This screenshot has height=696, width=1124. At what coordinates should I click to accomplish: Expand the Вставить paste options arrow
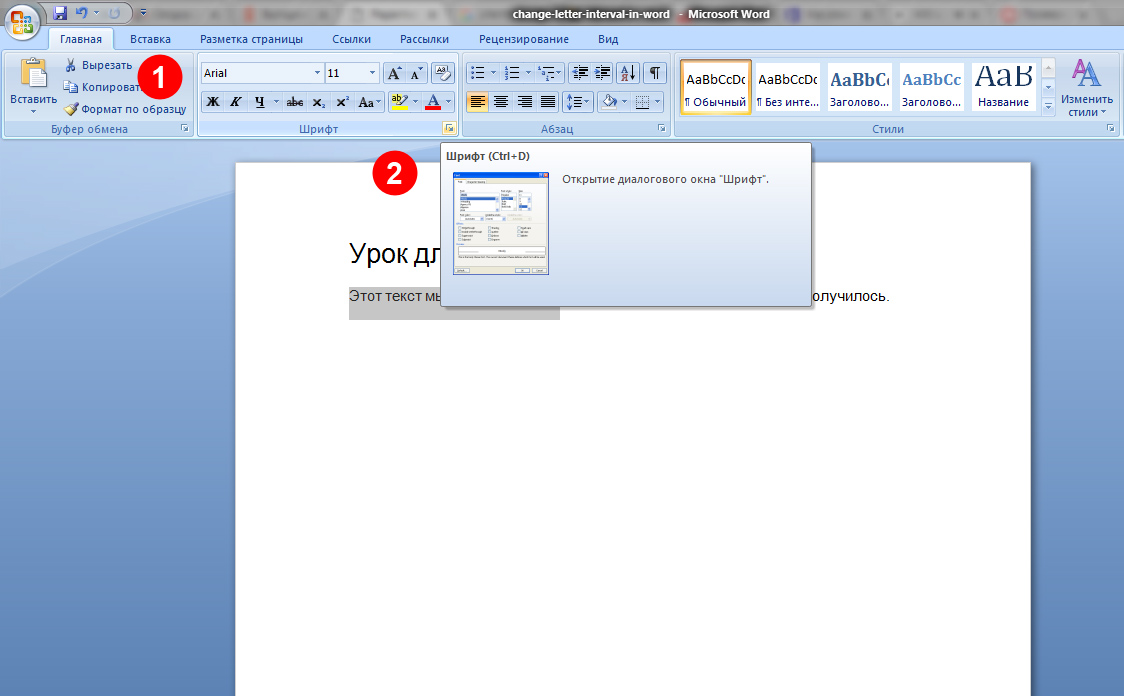tap(33, 111)
